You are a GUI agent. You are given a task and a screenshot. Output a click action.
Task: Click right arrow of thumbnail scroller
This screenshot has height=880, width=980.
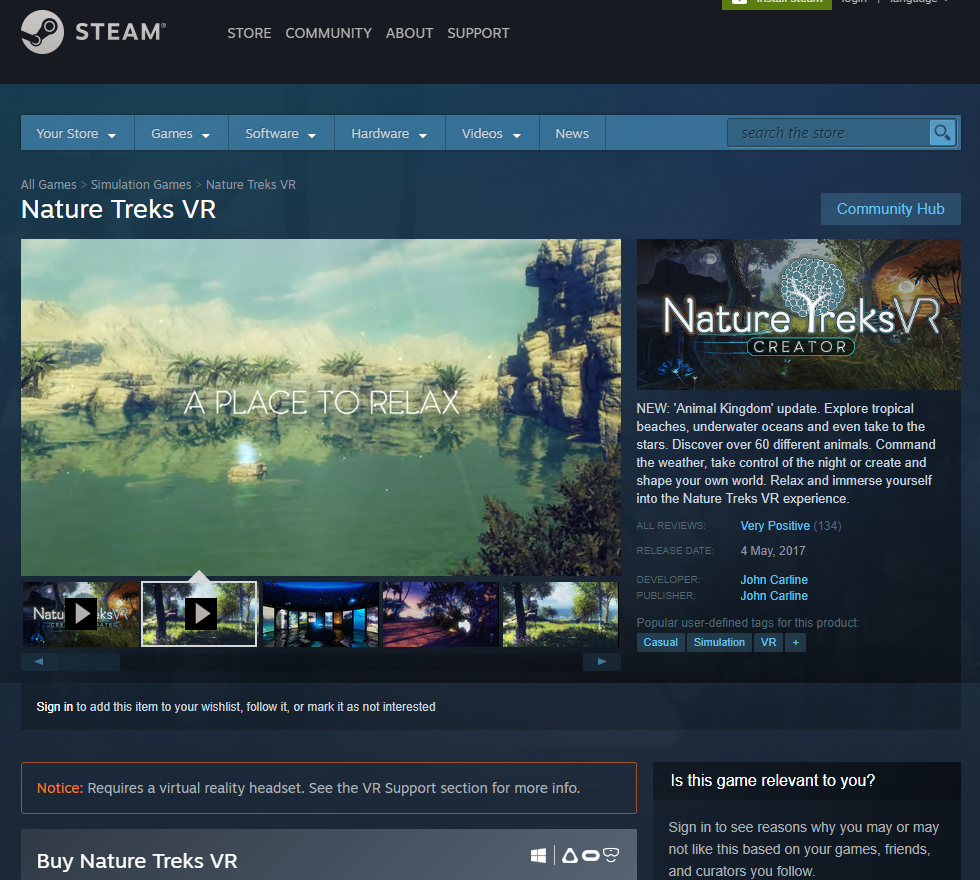[x=602, y=661]
